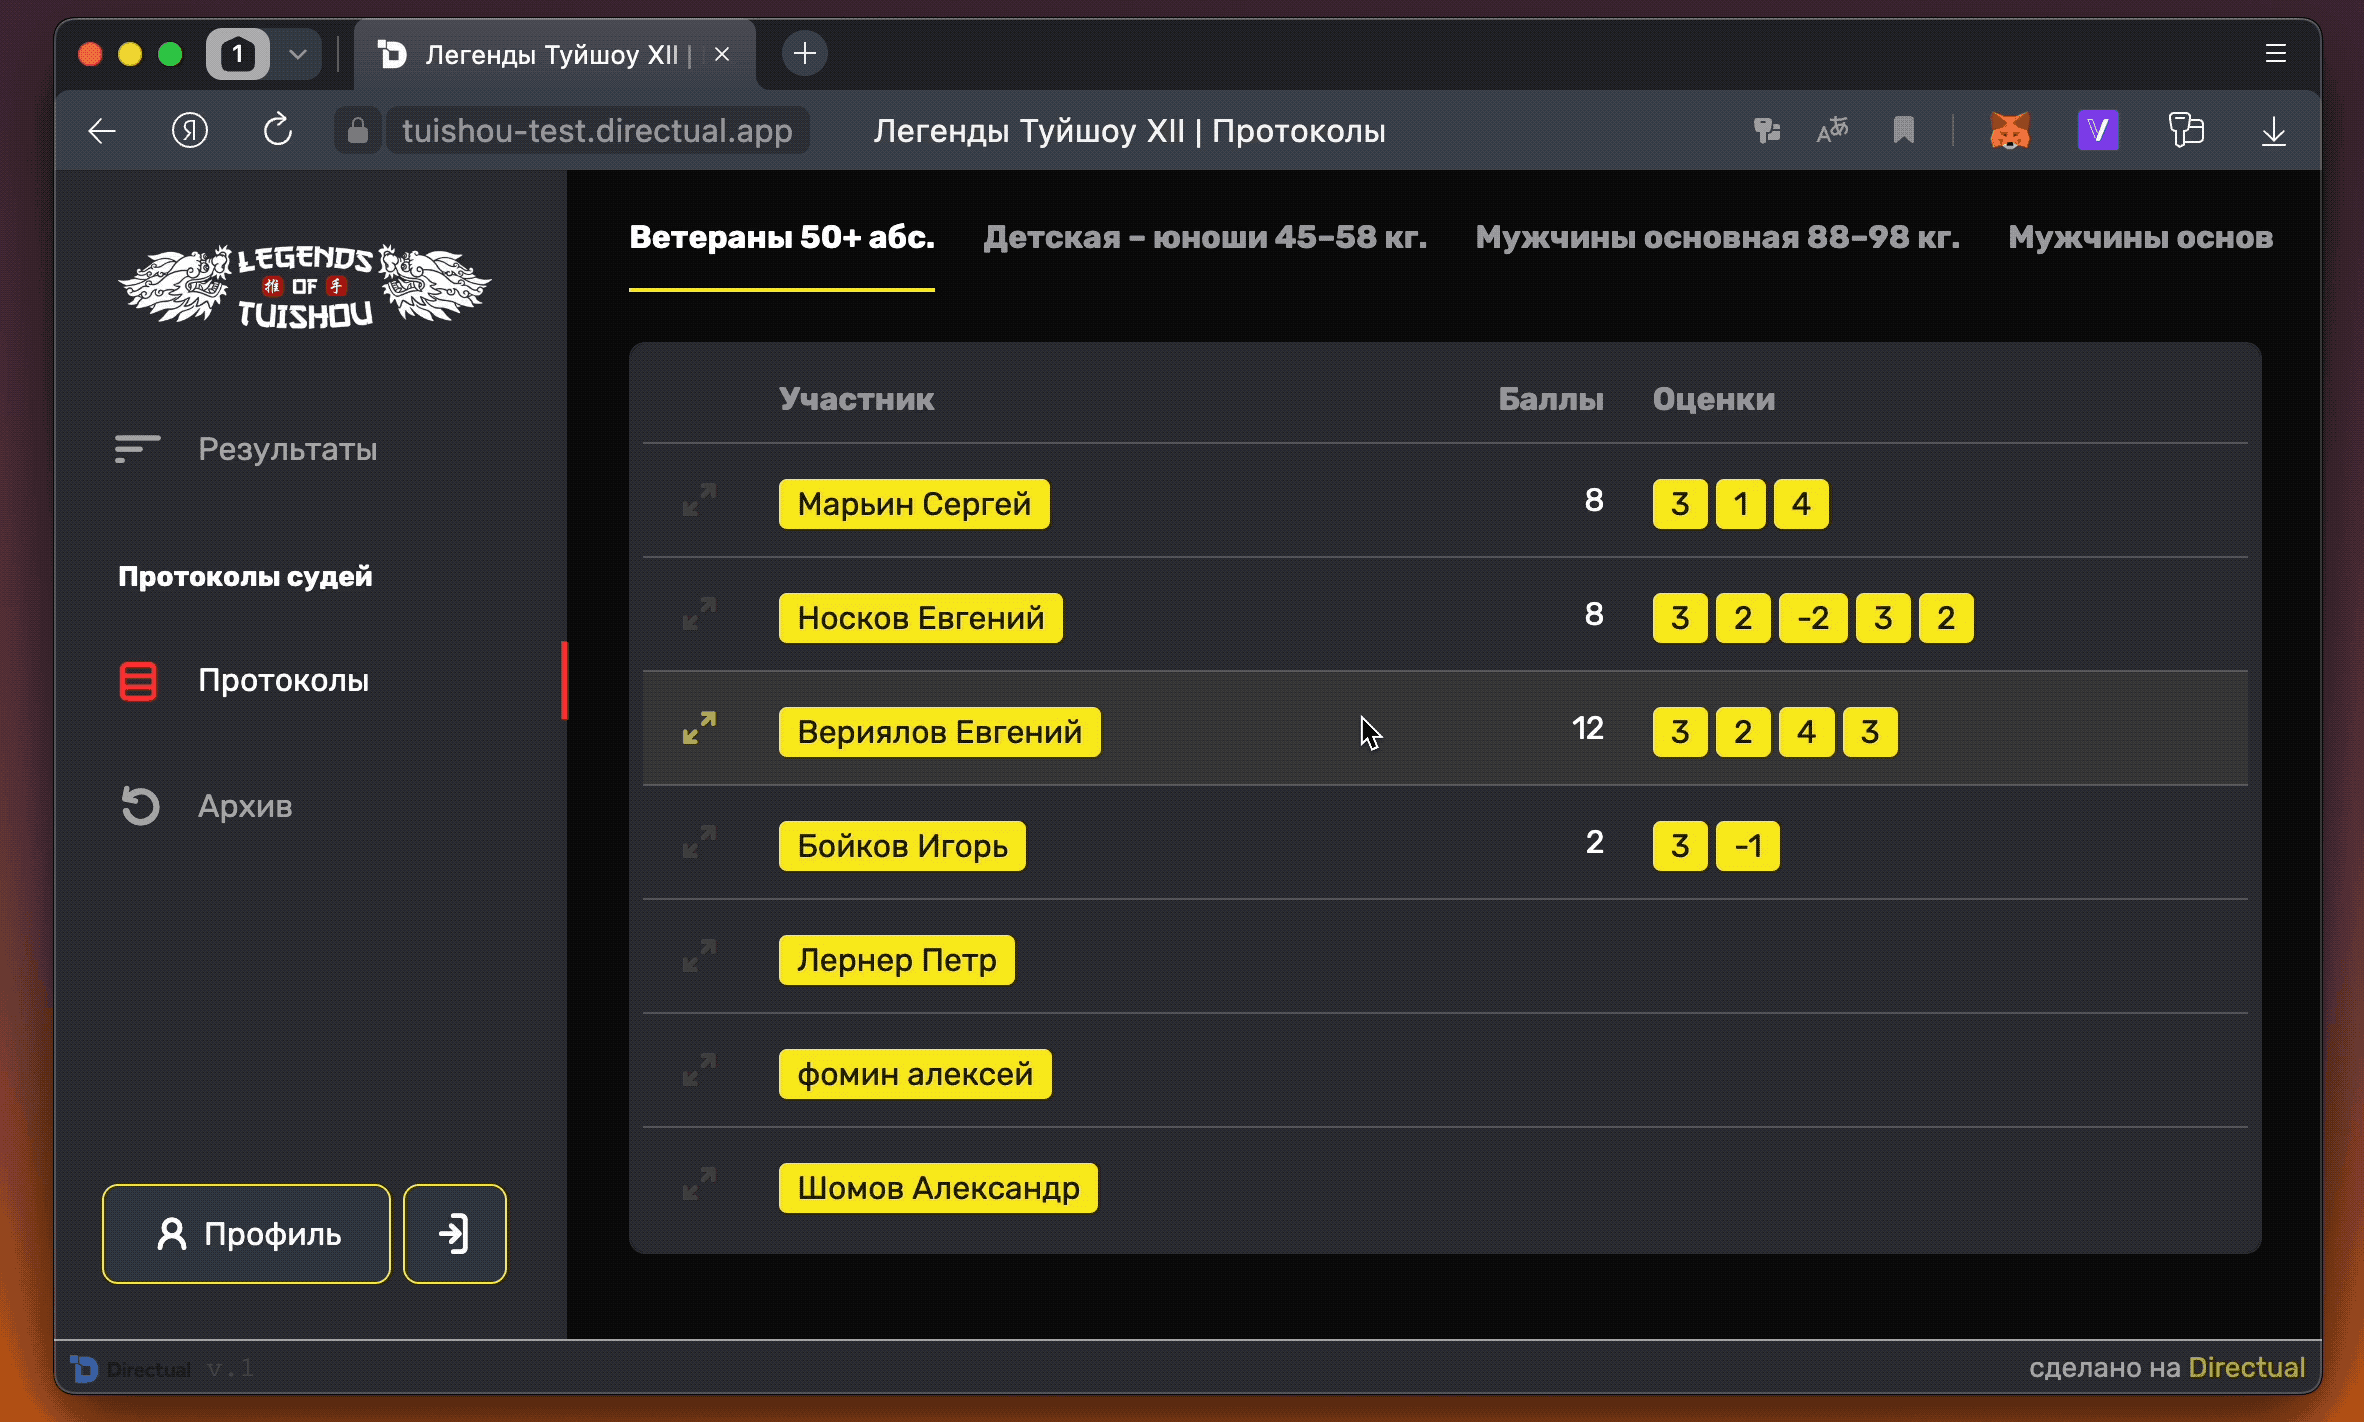Reload the page with refresh icon
Viewport: 2364px width, 1422px height.
(x=278, y=131)
